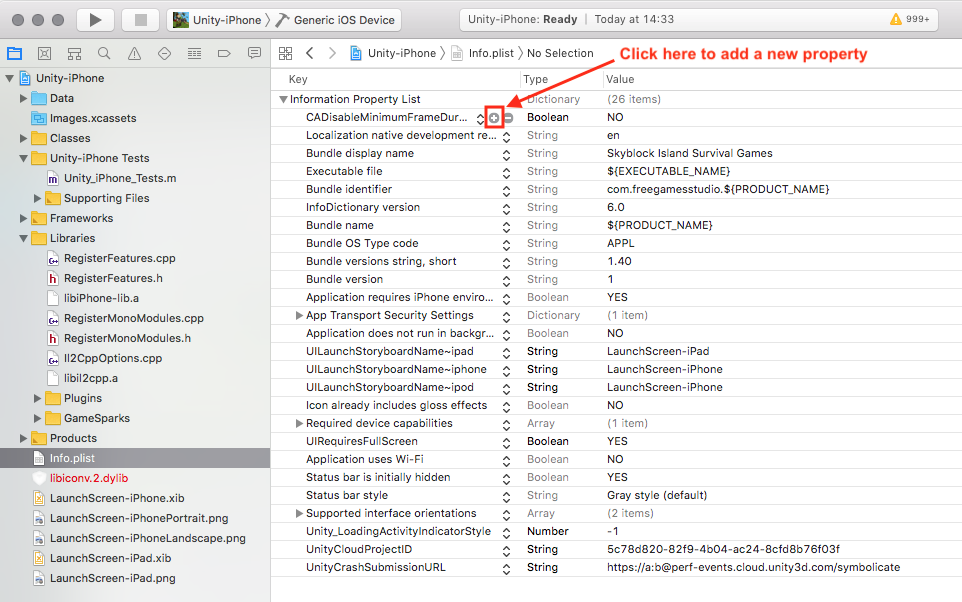Collapse the Information Property List row

pyautogui.click(x=283, y=99)
